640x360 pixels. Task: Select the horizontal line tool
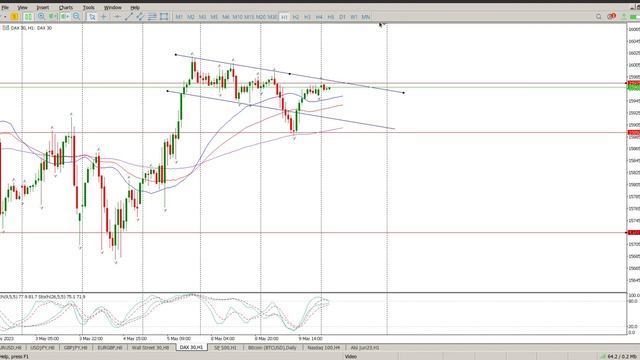(x=117, y=17)
